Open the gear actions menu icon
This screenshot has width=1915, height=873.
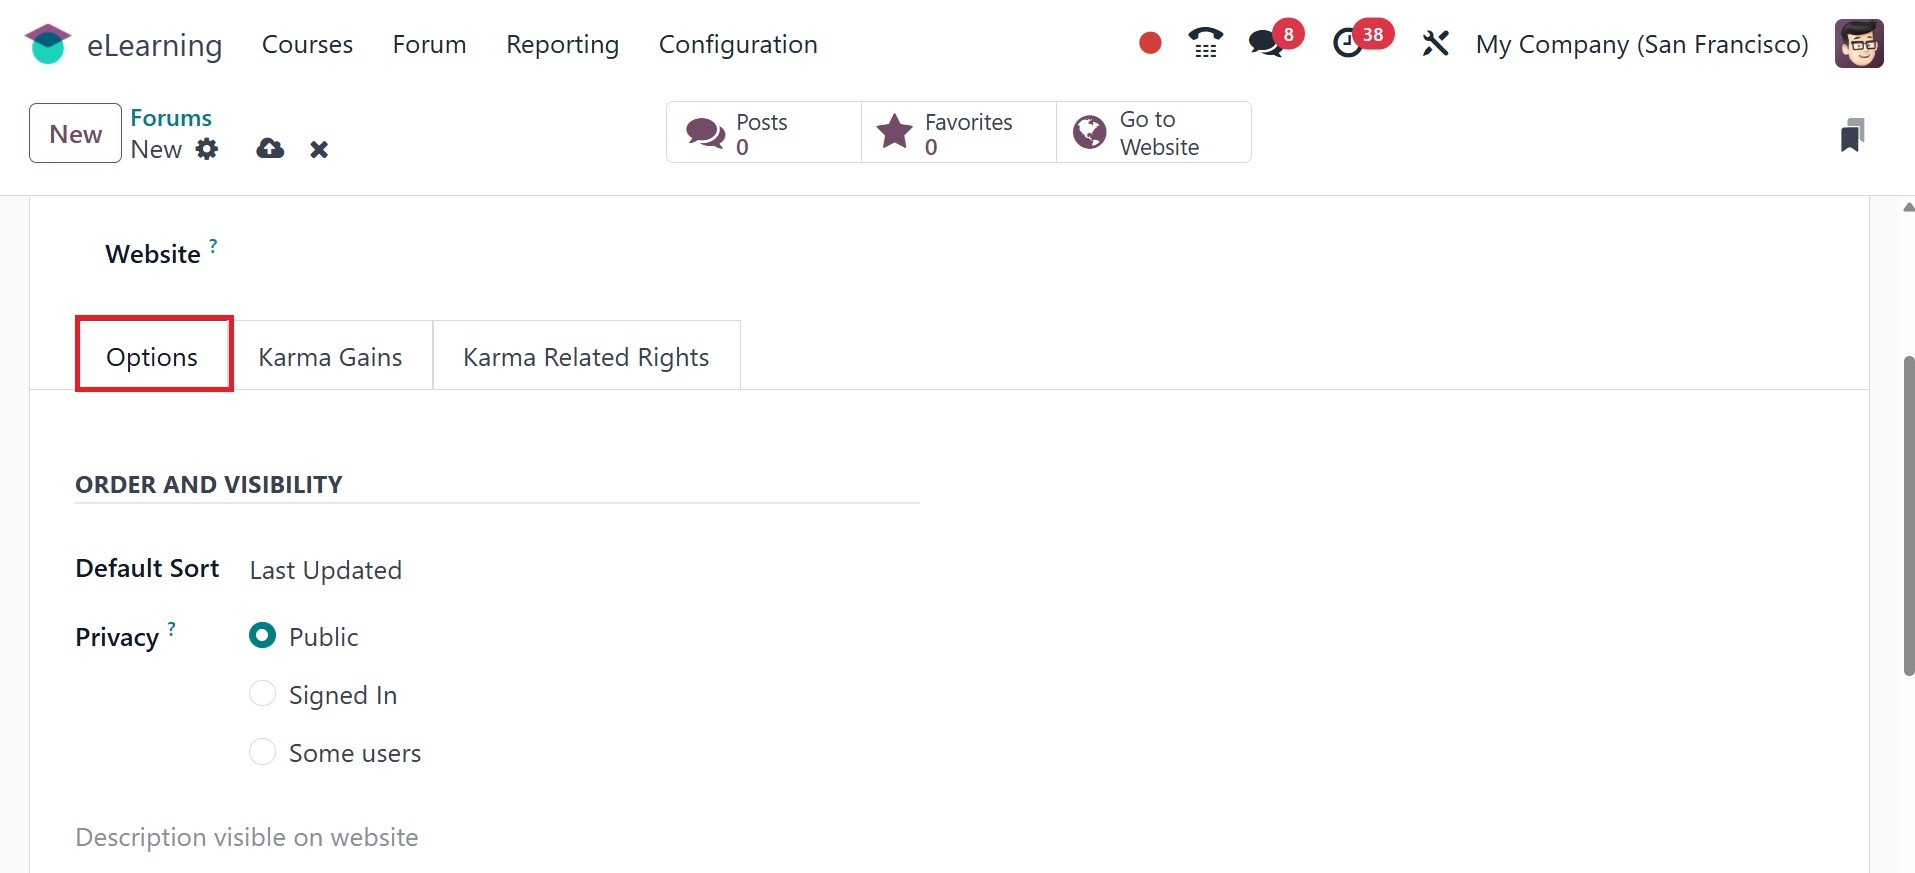point(207,149)
